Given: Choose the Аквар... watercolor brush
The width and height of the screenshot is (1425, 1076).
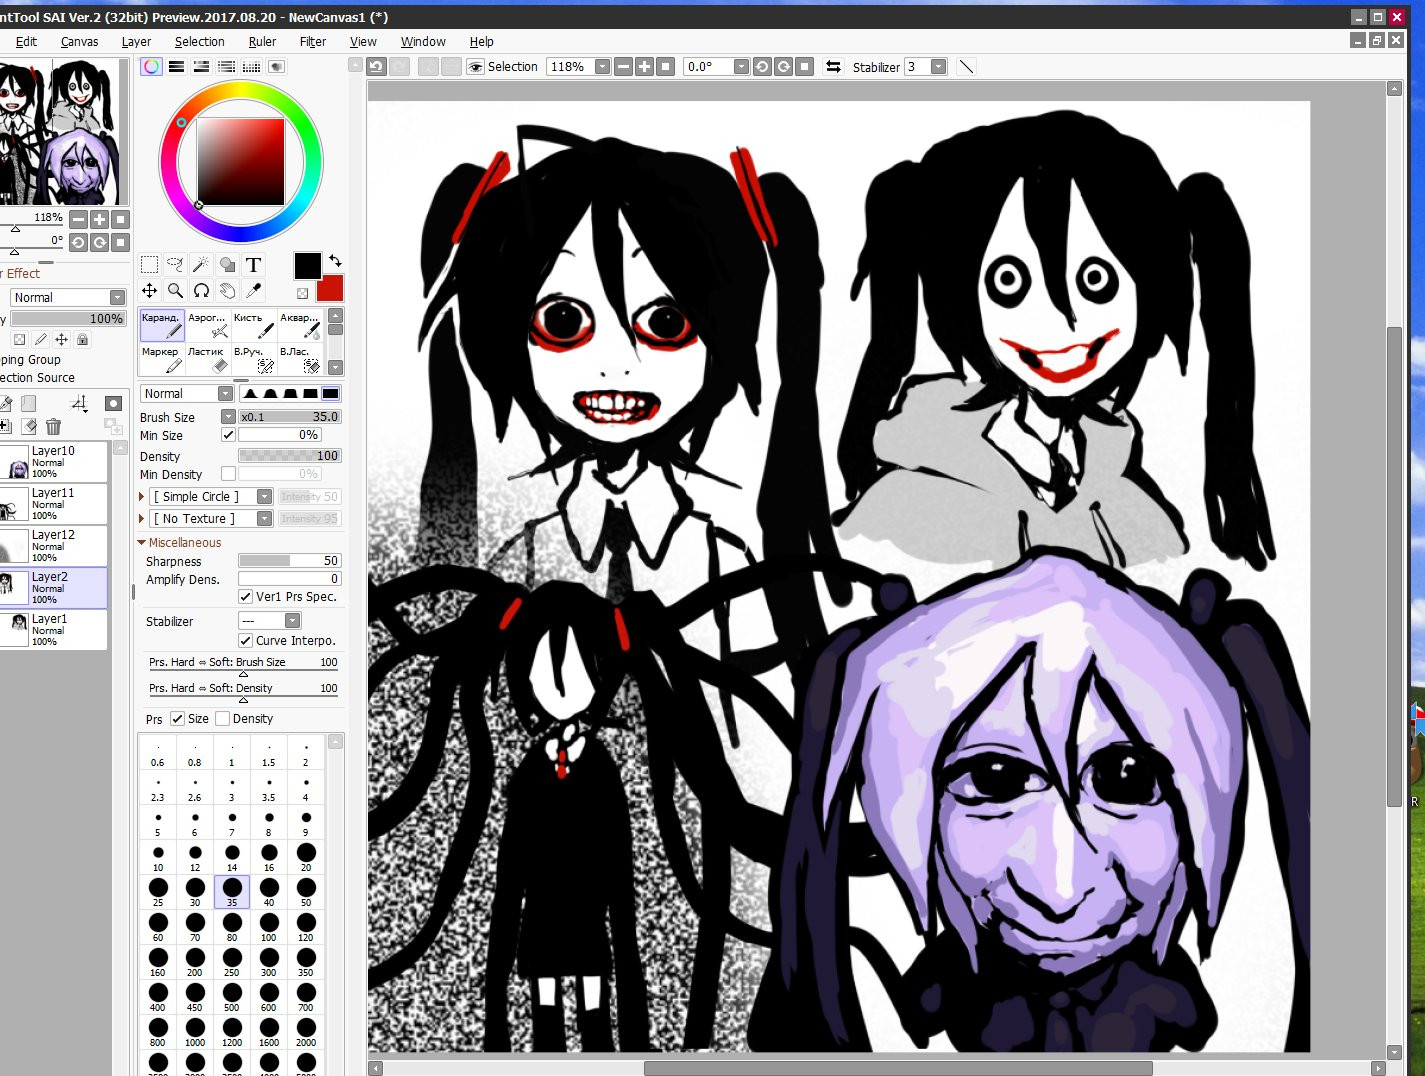Looking at the screenshot, I should 300,325.
